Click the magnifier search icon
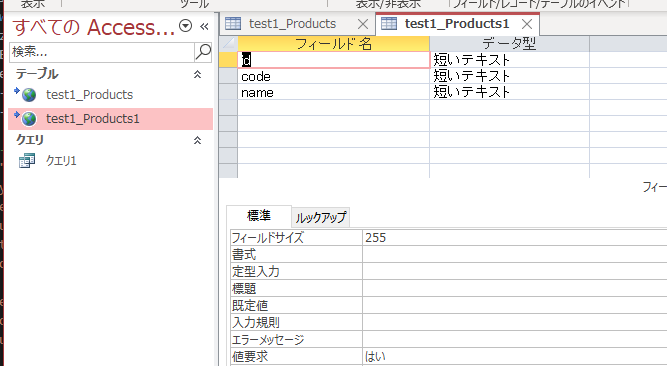Viewport: 667px width, 366px height. pyautogui.click(x=203, y=52)
